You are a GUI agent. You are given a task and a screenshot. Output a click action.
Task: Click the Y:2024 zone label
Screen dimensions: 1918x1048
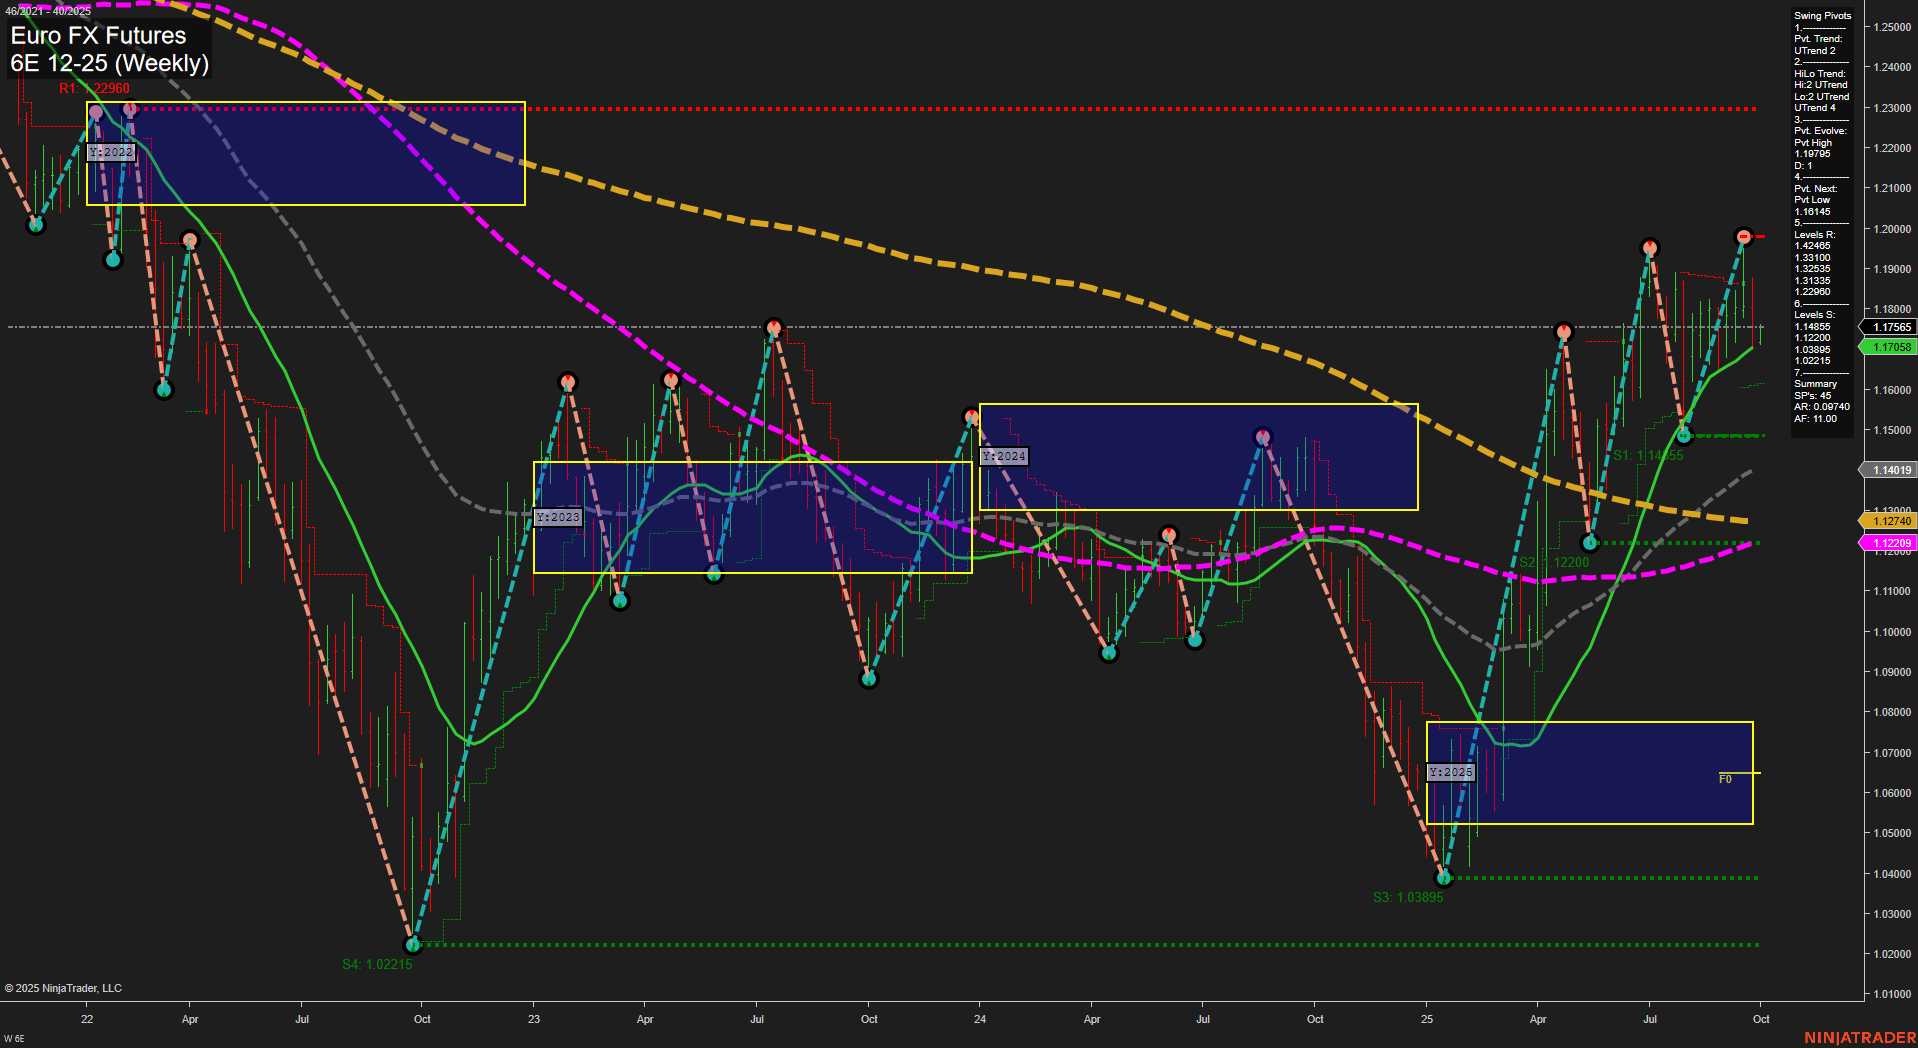1004,456
